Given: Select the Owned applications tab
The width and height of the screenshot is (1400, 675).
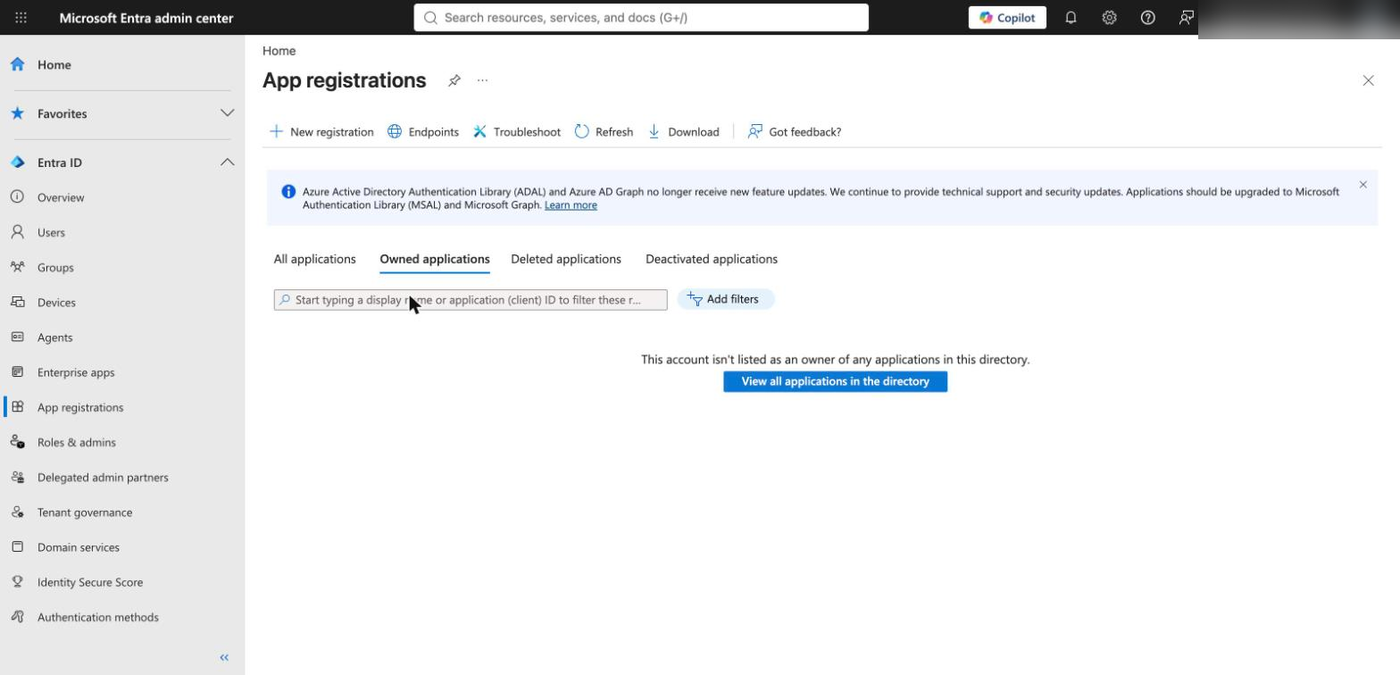Looking at the screenshot, I should (x=435, y=259).
